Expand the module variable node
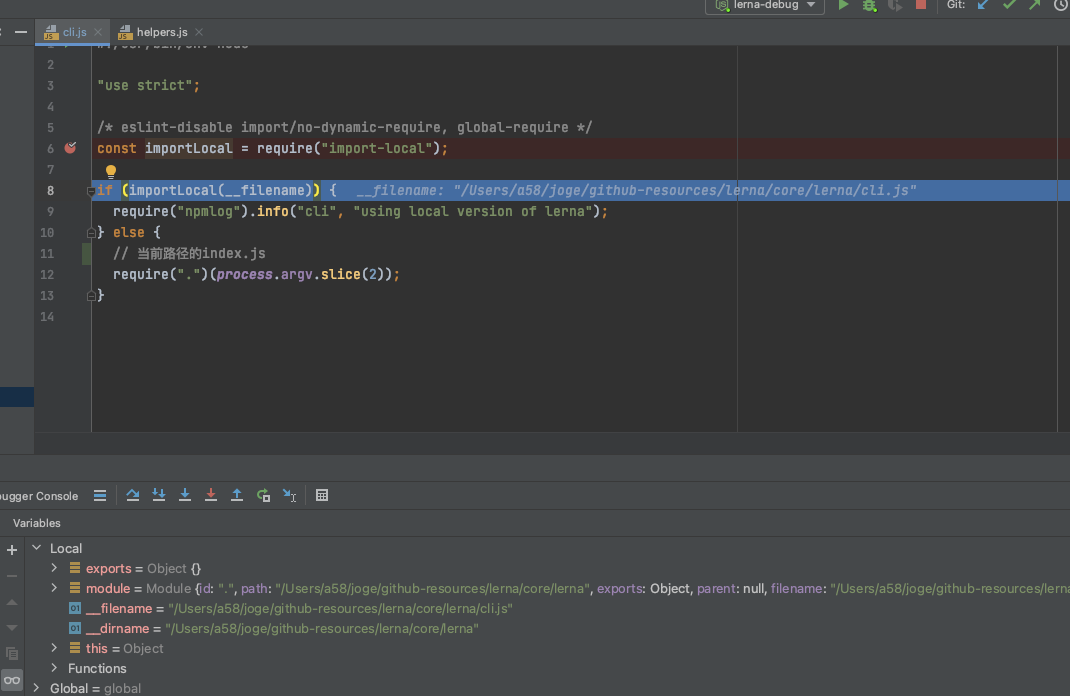1070x696 pixels. coord(55,588)
